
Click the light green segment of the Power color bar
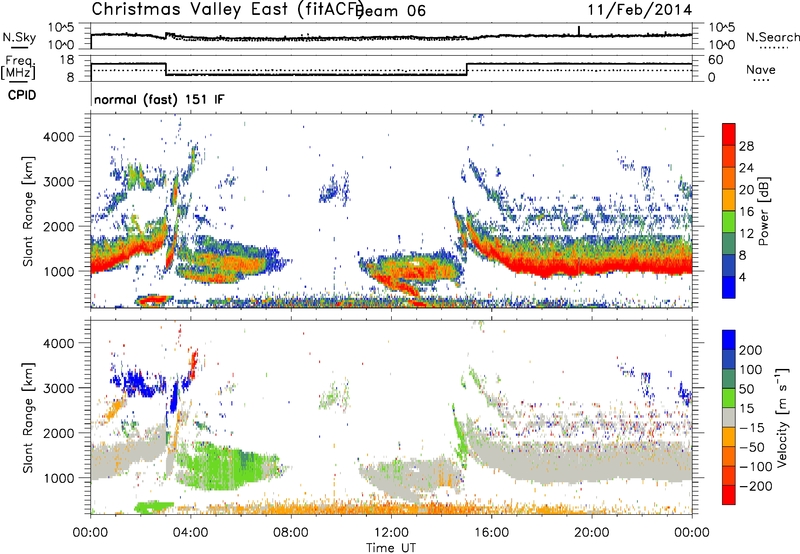(729, 220)
